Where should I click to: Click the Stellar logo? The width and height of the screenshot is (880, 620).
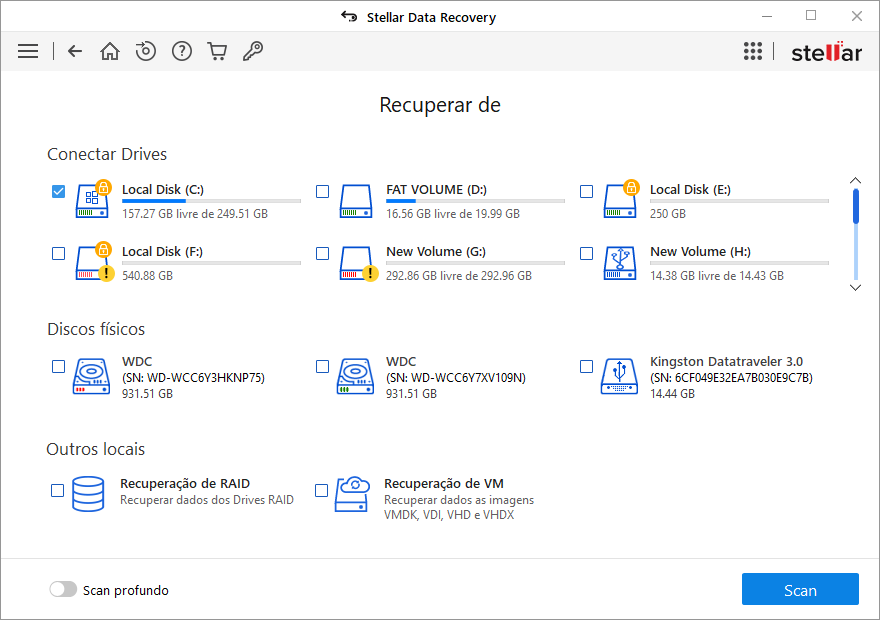[x=826, y=52]
